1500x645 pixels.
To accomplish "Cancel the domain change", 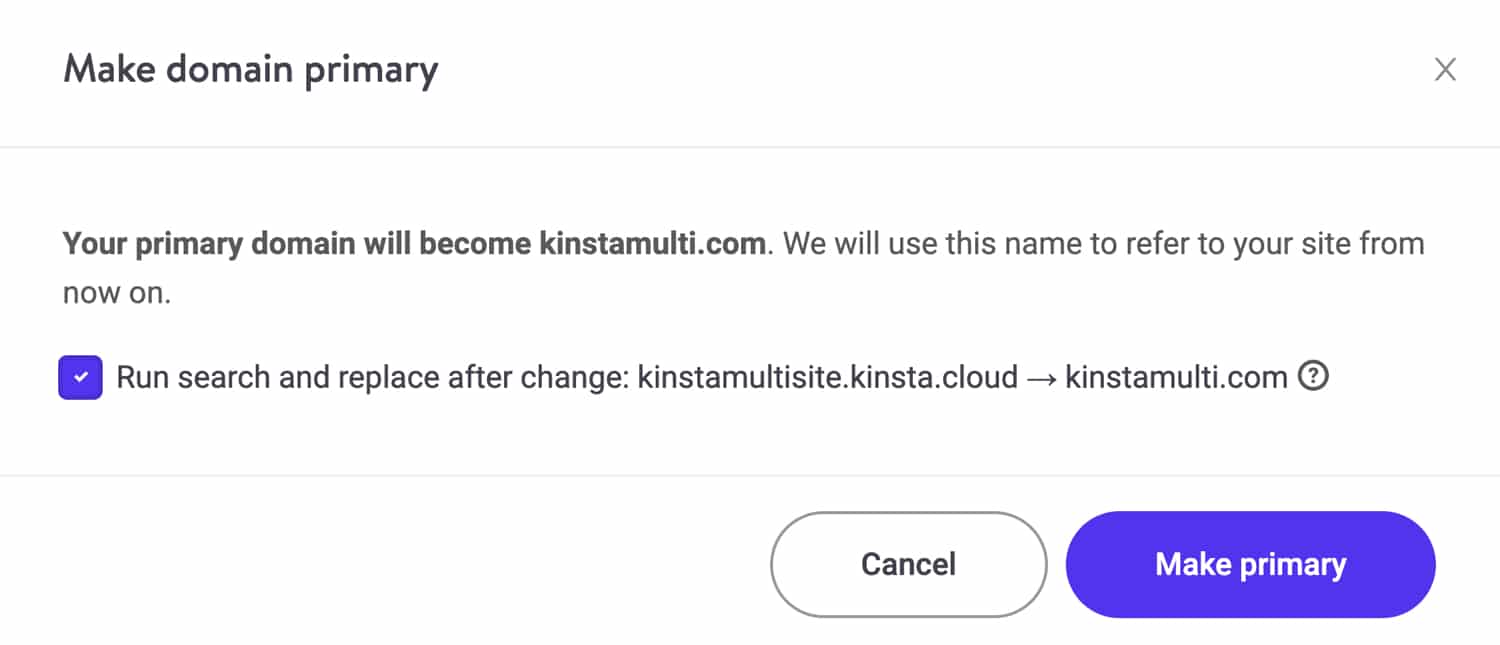I will 908,564.
